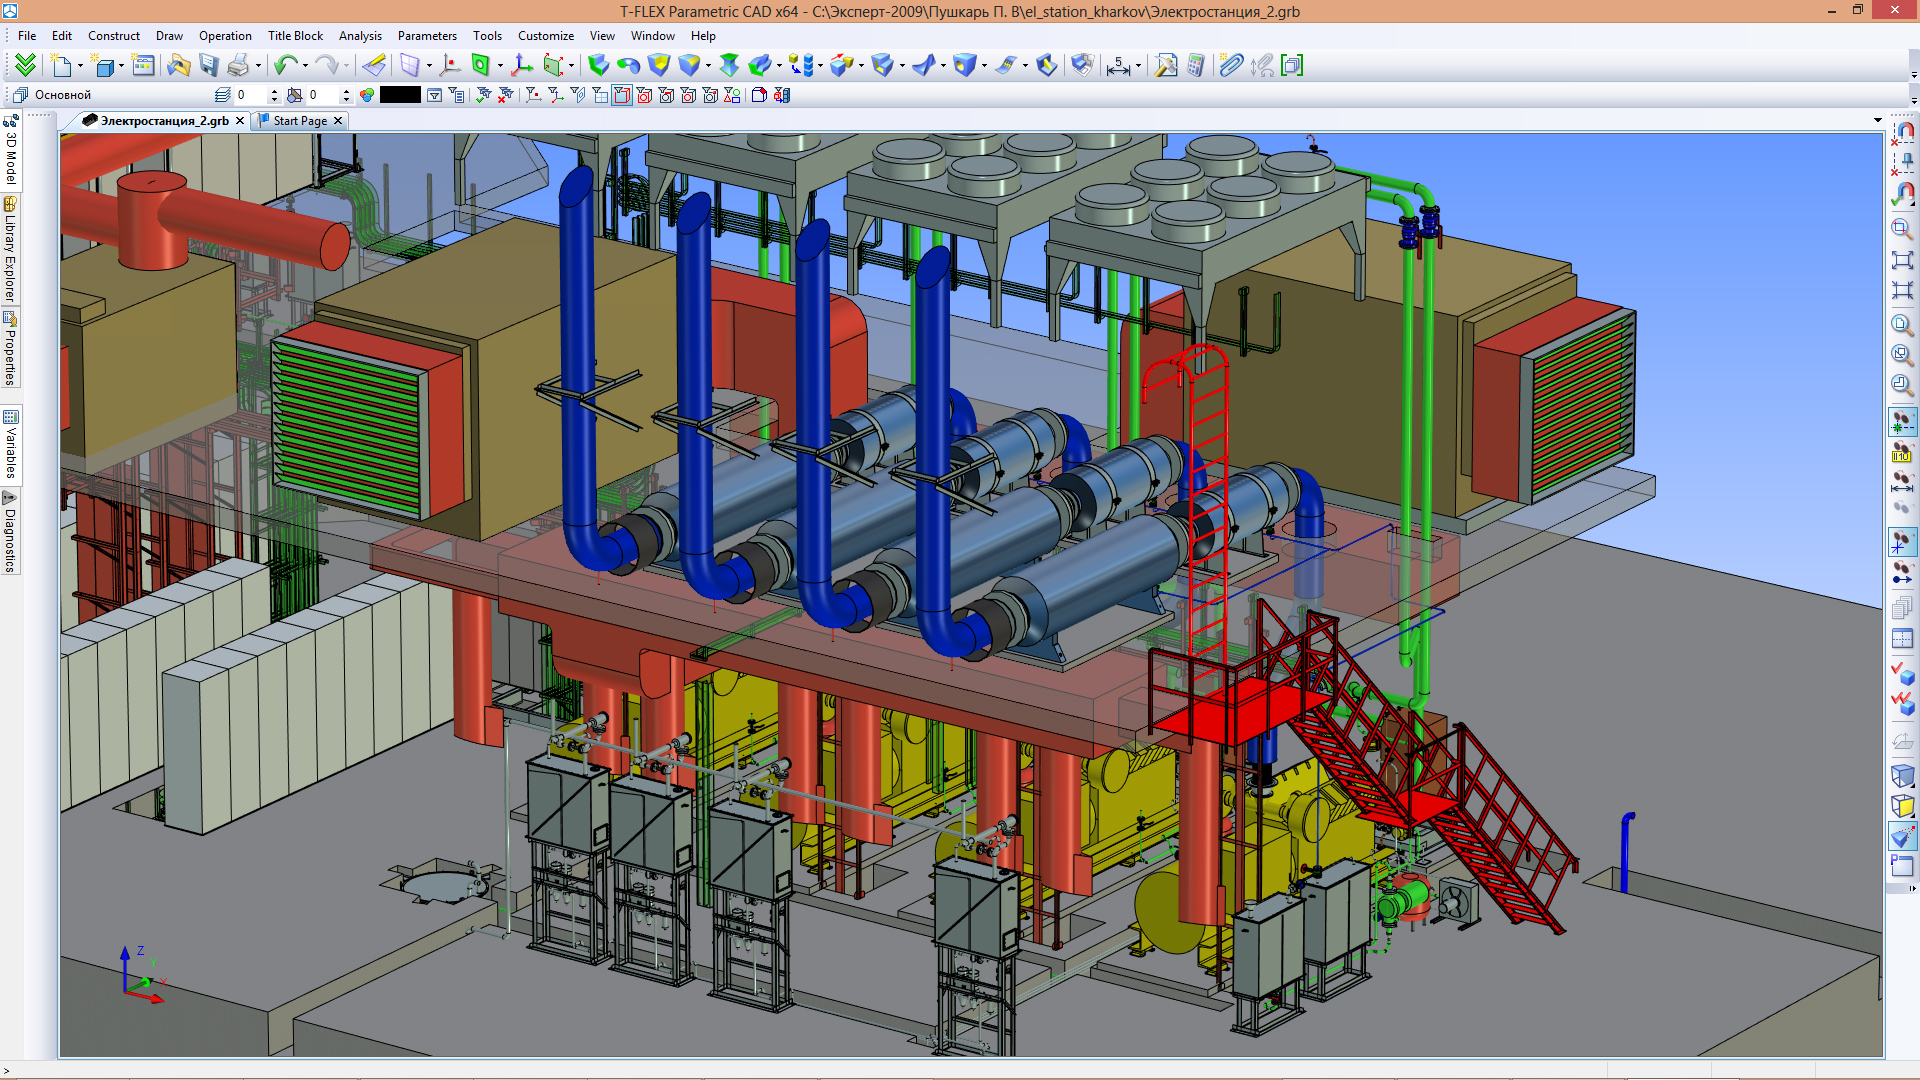Expand the dropdown arrow next to Print
1920x1080 pixels.
[258, 66]
